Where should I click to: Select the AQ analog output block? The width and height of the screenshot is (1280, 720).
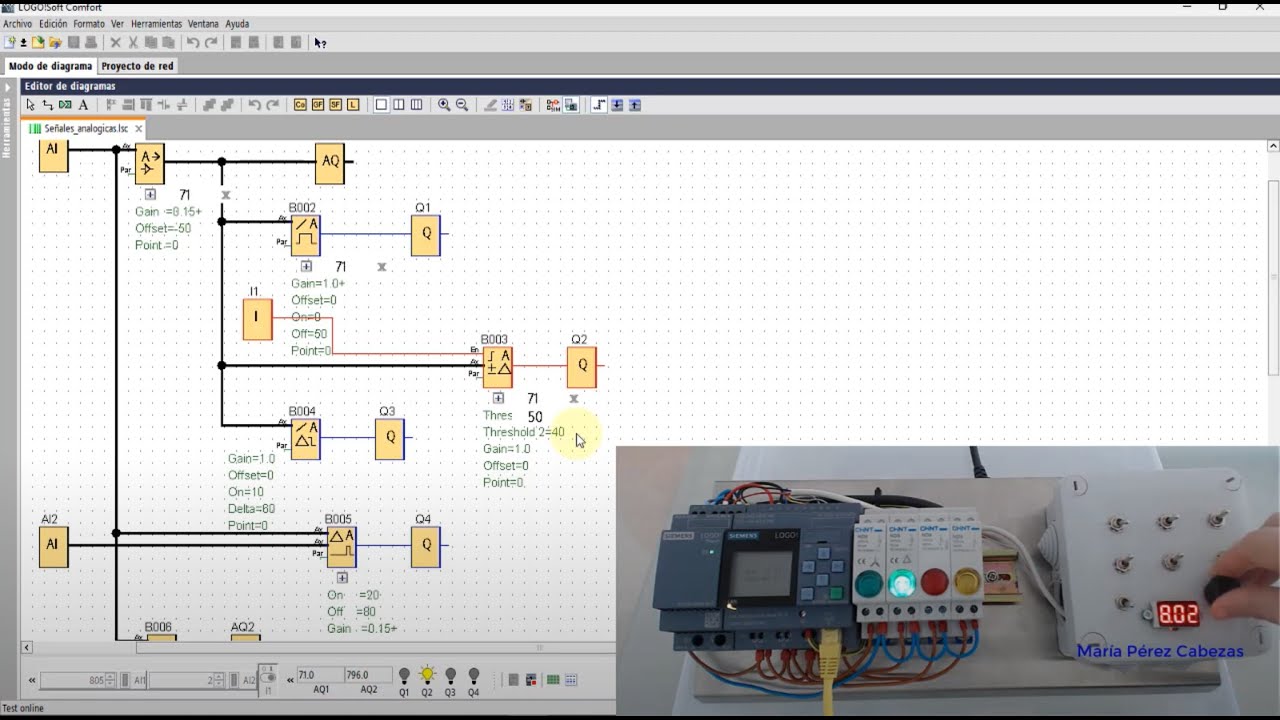[329, 163]
